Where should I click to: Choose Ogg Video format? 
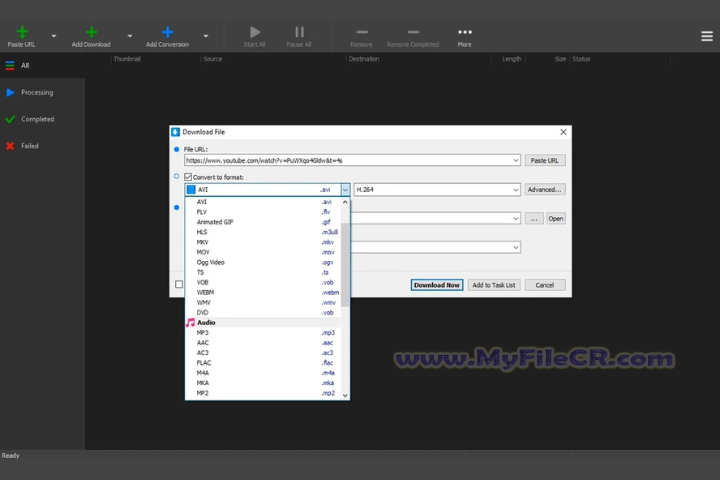(x=263, y=263)
